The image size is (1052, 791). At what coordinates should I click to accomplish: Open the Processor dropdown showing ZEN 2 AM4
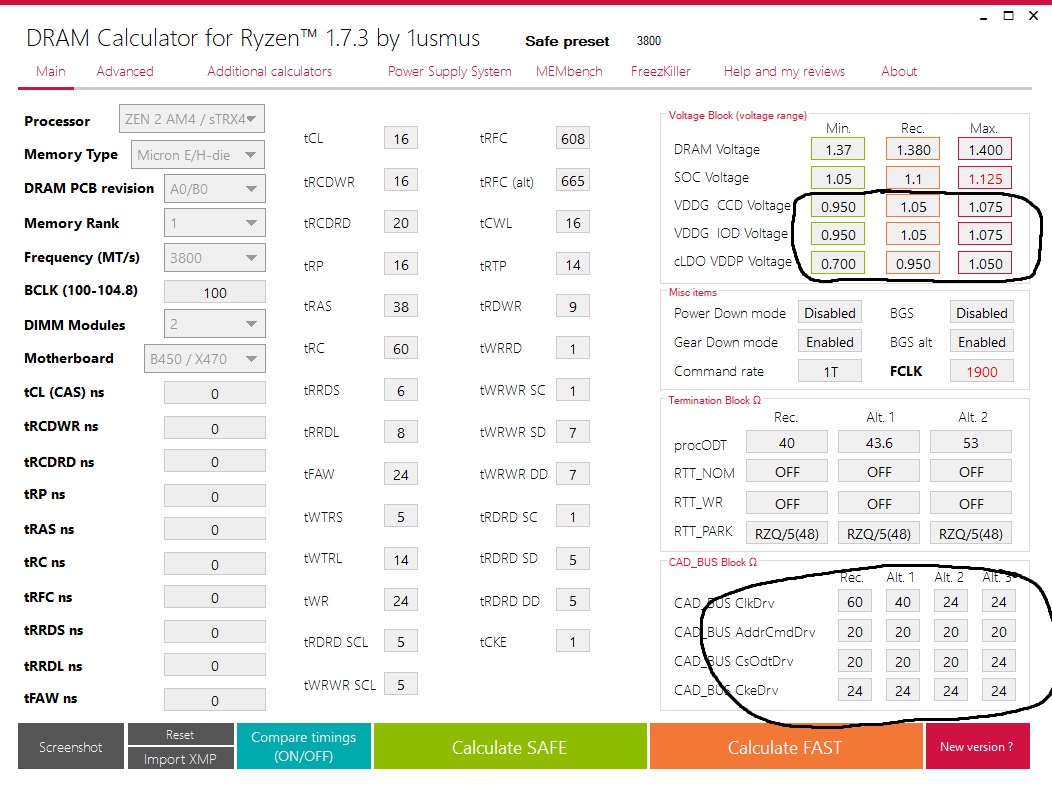(191, 119)
